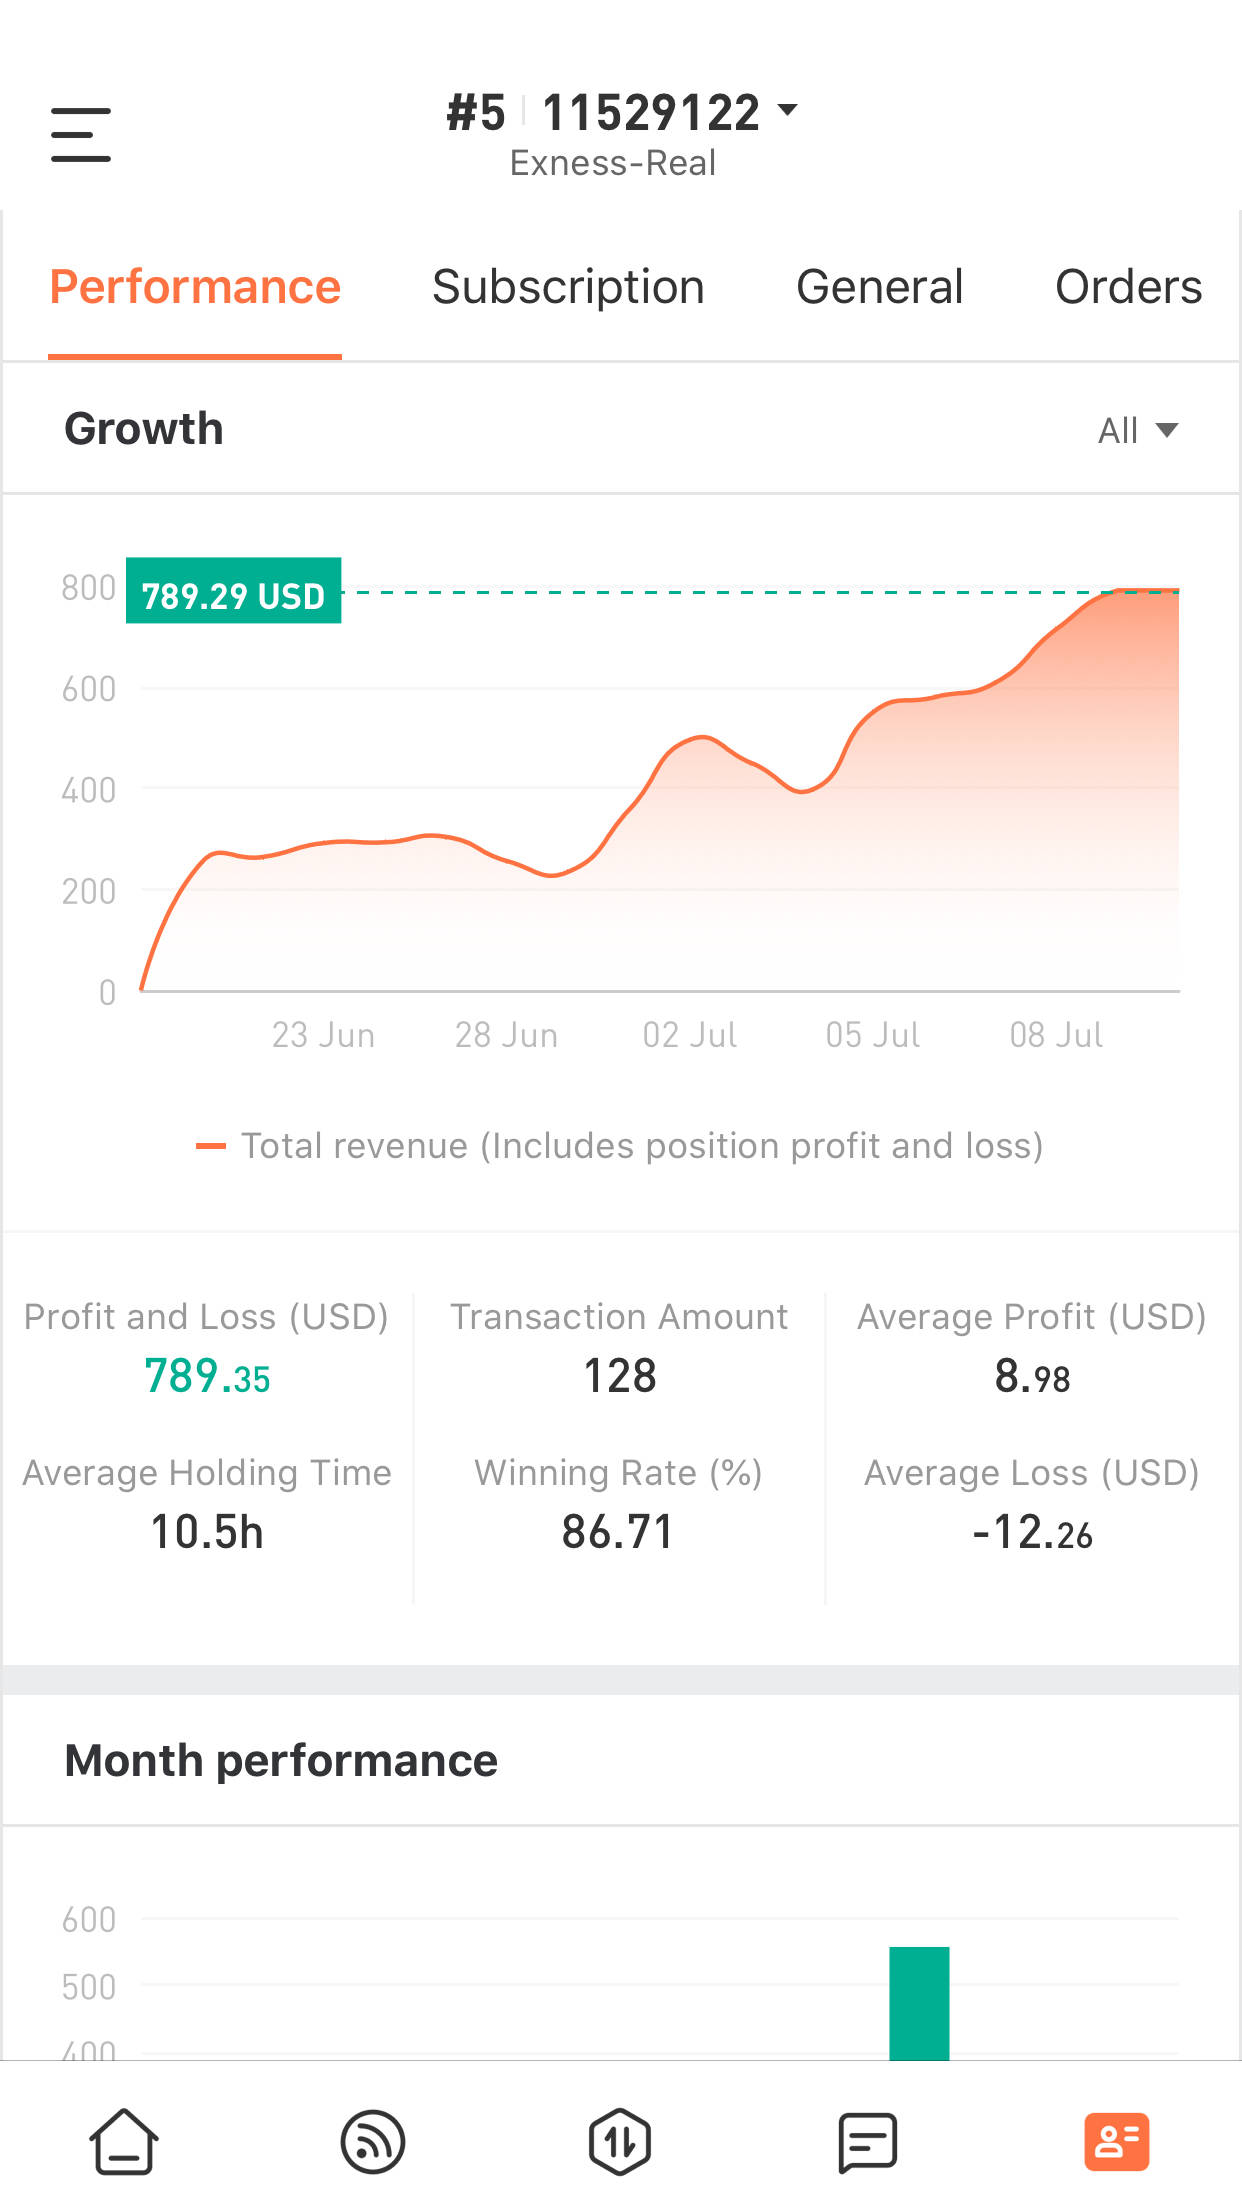Click the Total revenue legend entry
Image resolution: width=1242 pixels, height=2208 pixels.
click(620, 1146)
